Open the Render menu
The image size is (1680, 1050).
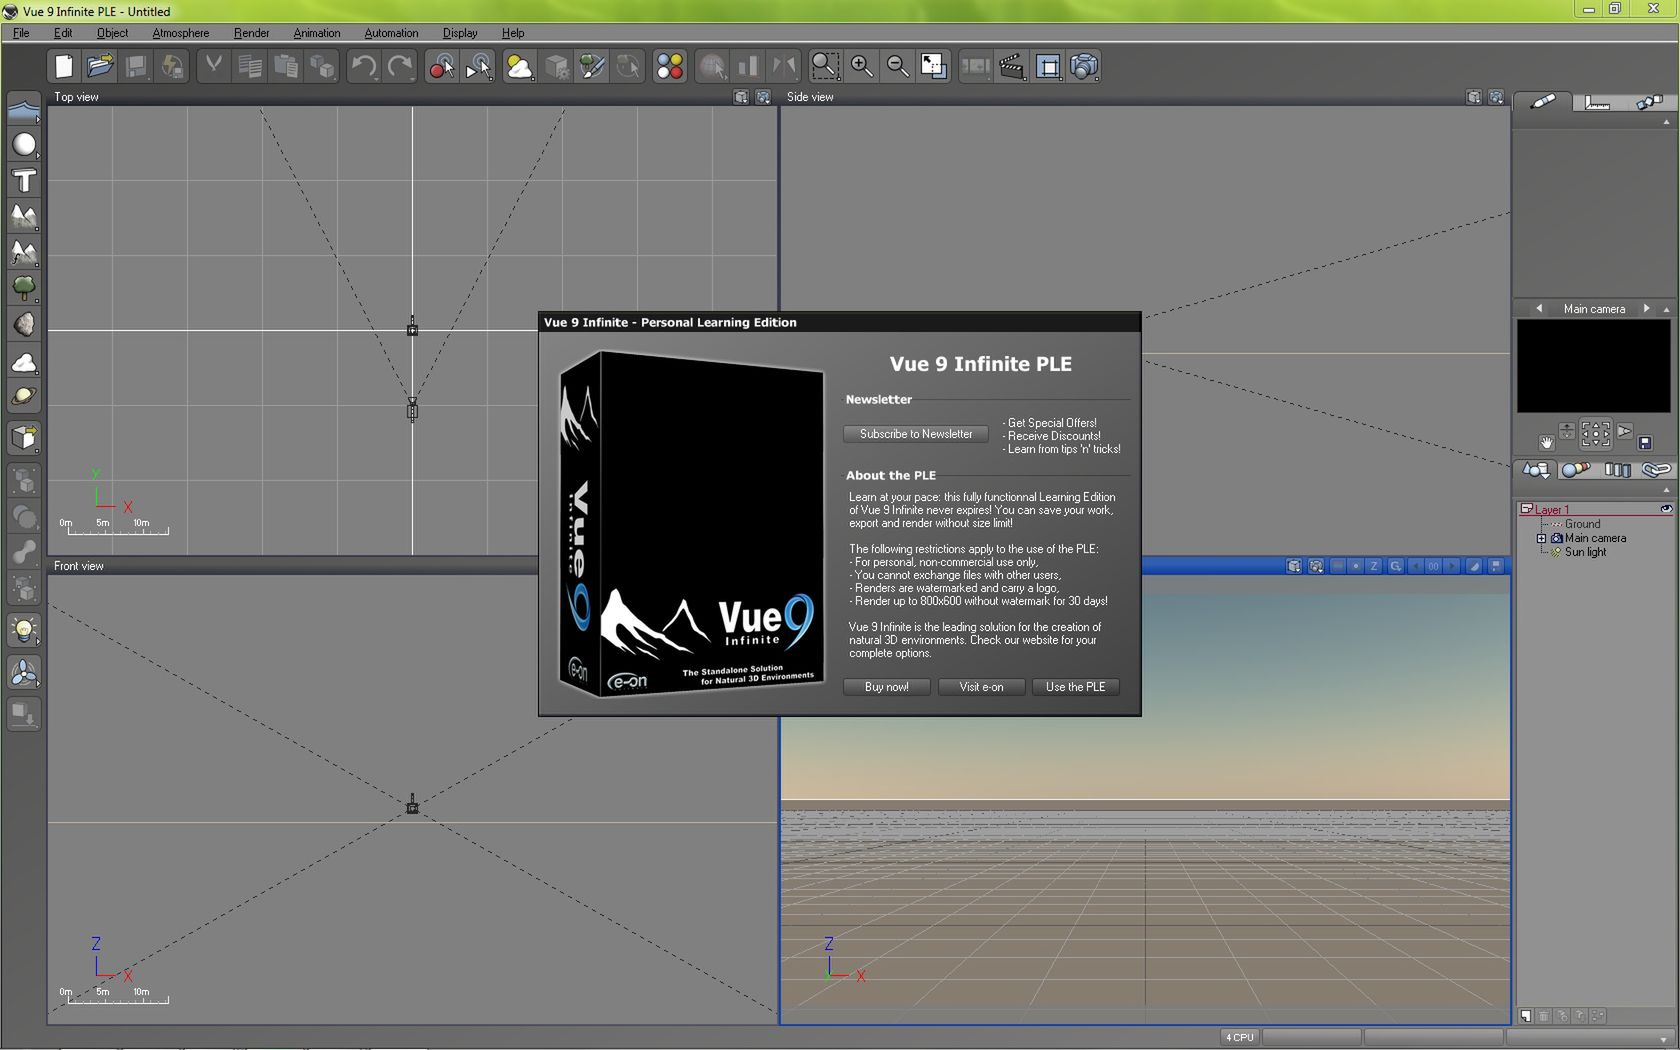coord(251,33)
